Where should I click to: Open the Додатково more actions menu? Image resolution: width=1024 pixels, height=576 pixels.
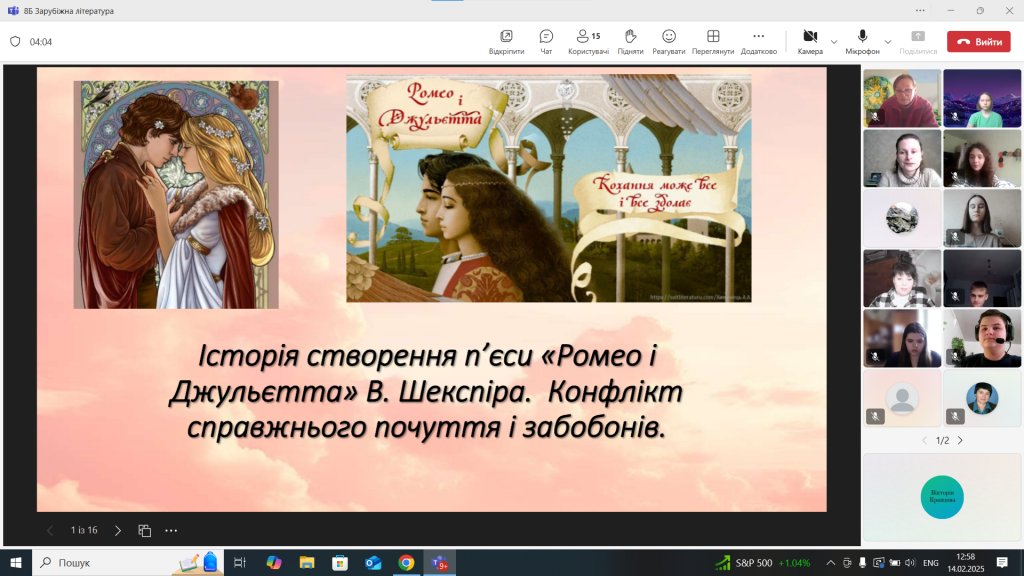tap(758, 41)
